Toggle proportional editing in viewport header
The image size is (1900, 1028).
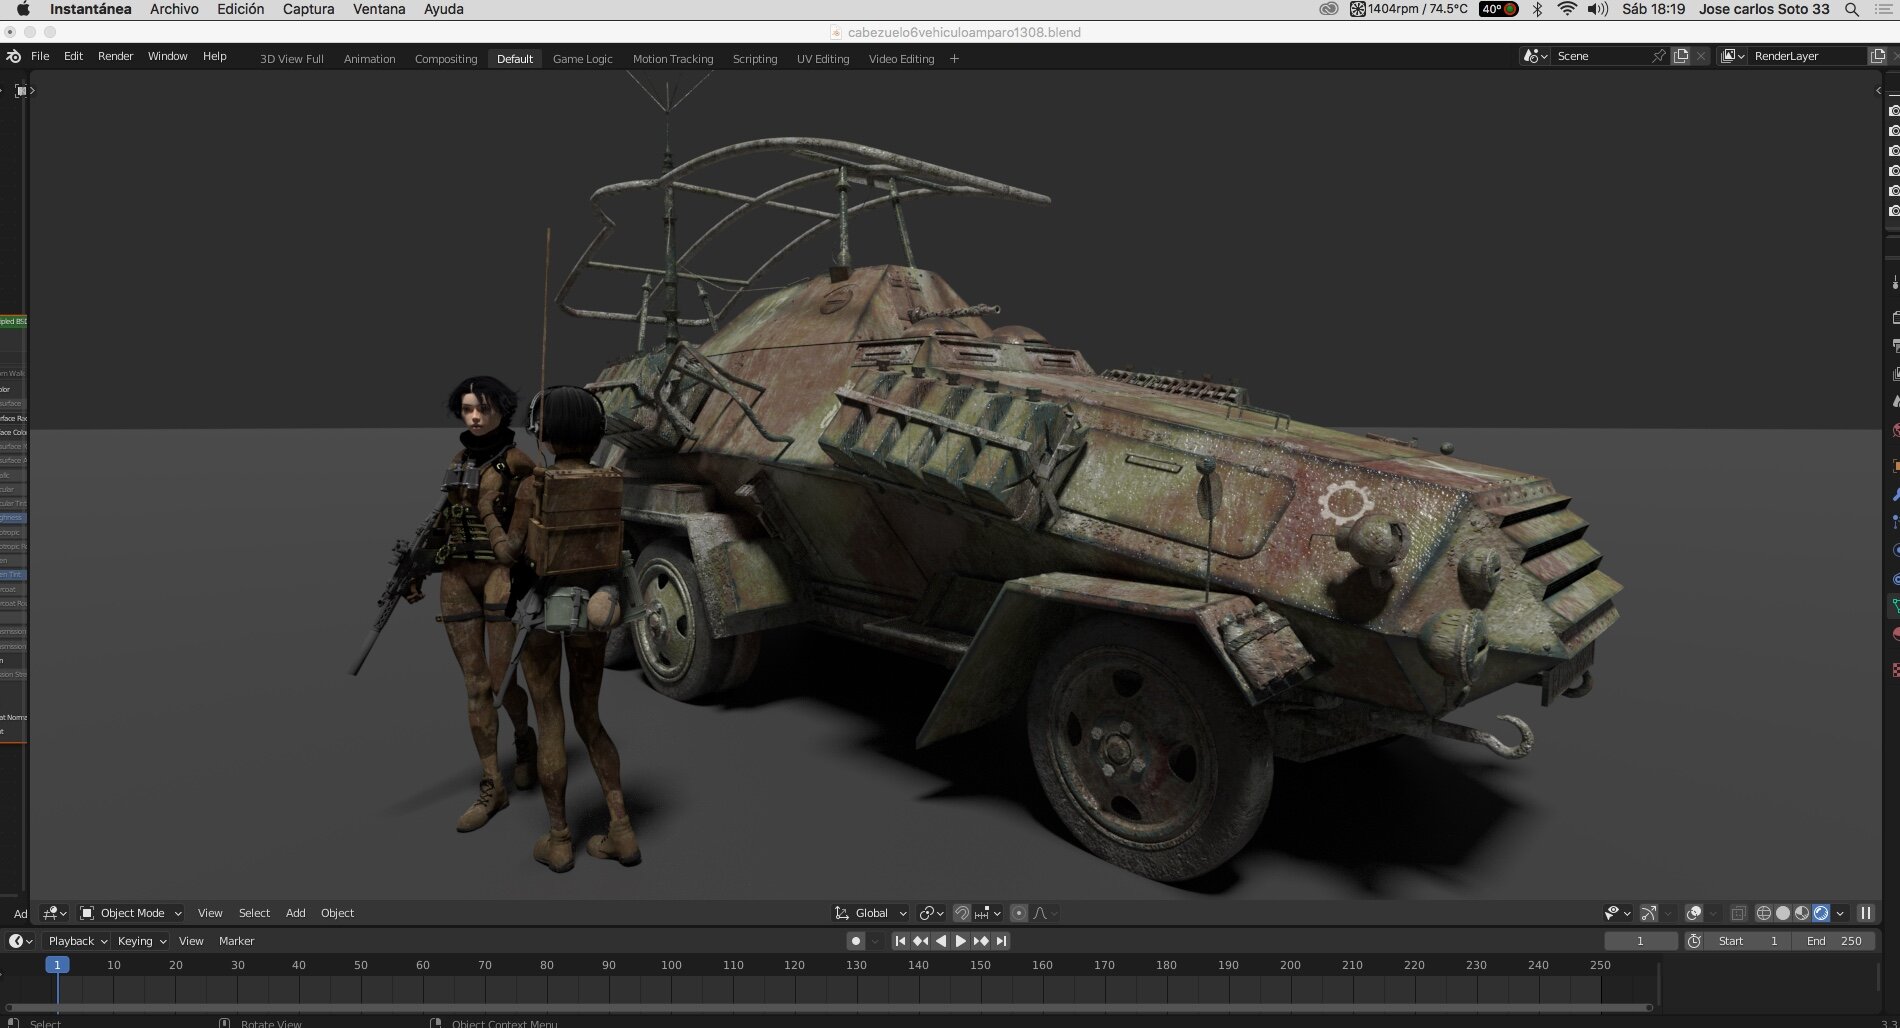tap(1019, 913)
